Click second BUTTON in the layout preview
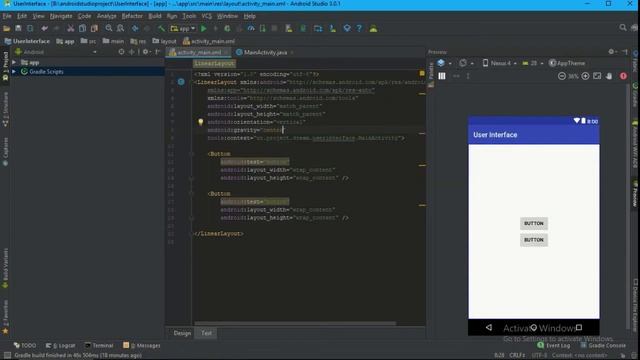This screenshot has height=360, width=640. pos(534,240)
